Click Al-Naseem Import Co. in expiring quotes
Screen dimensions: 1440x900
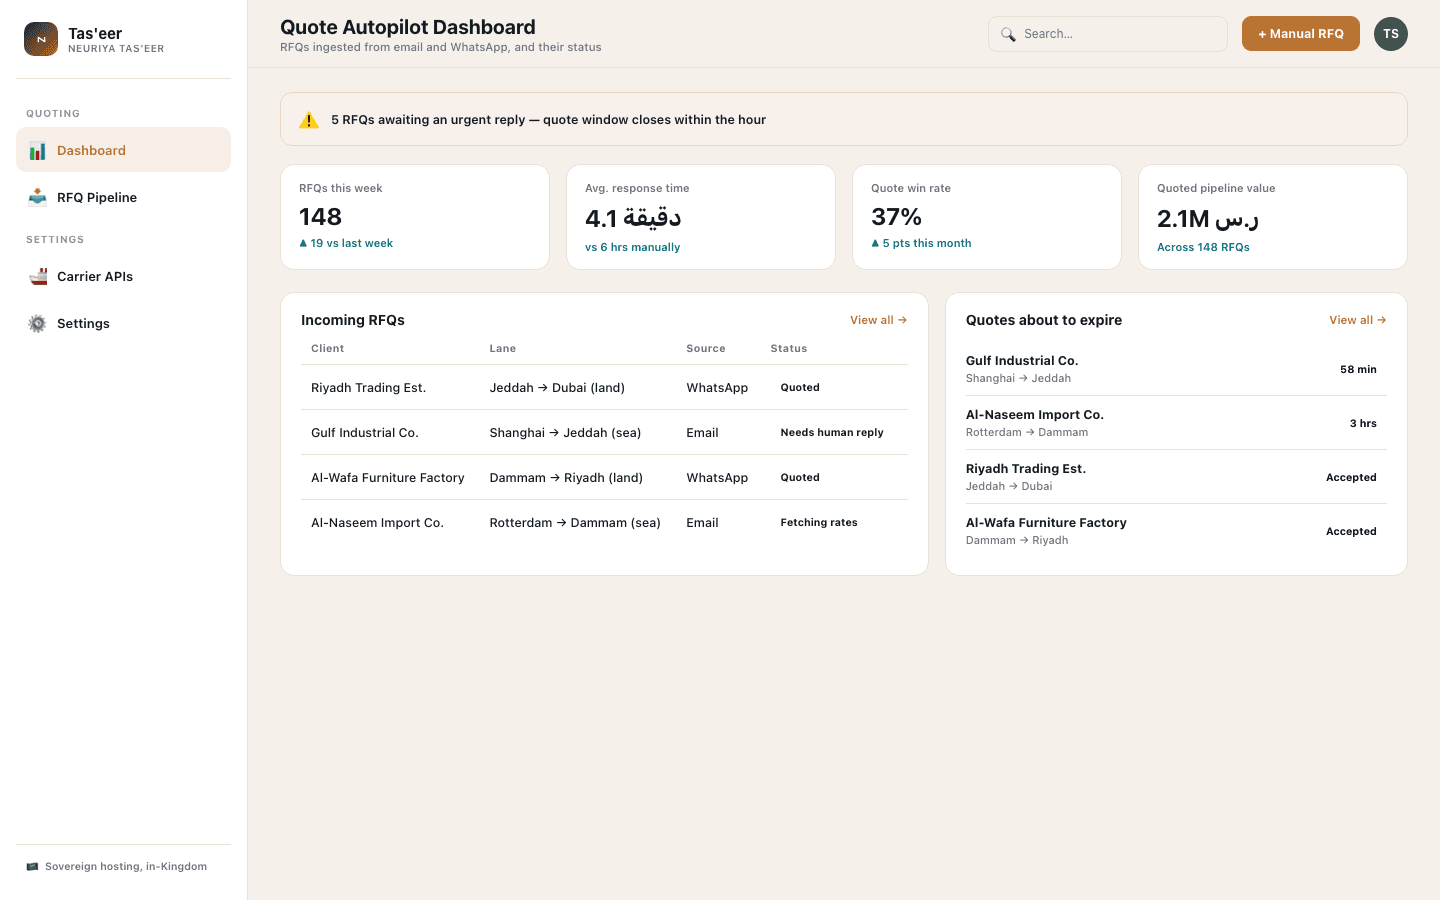coord(1035,415)
